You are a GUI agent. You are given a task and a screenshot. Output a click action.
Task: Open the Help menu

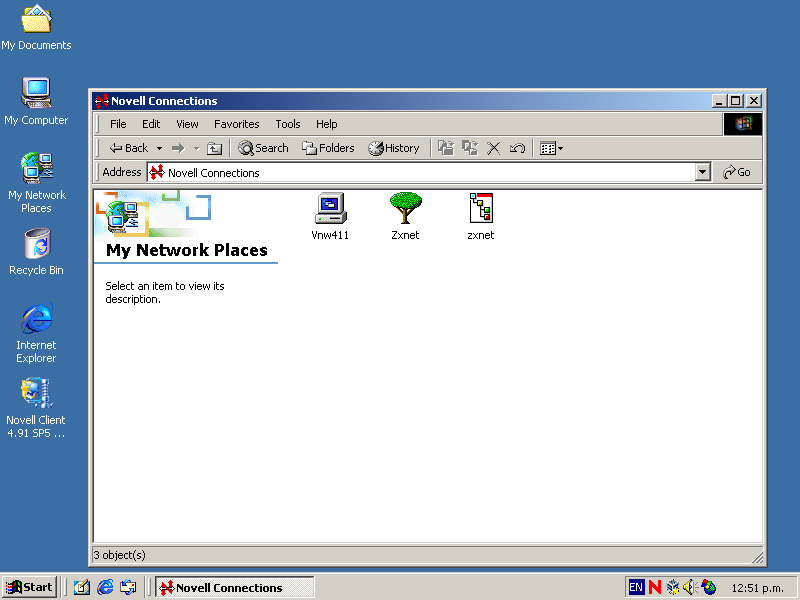pyautogui.click(x=327, y=124)
